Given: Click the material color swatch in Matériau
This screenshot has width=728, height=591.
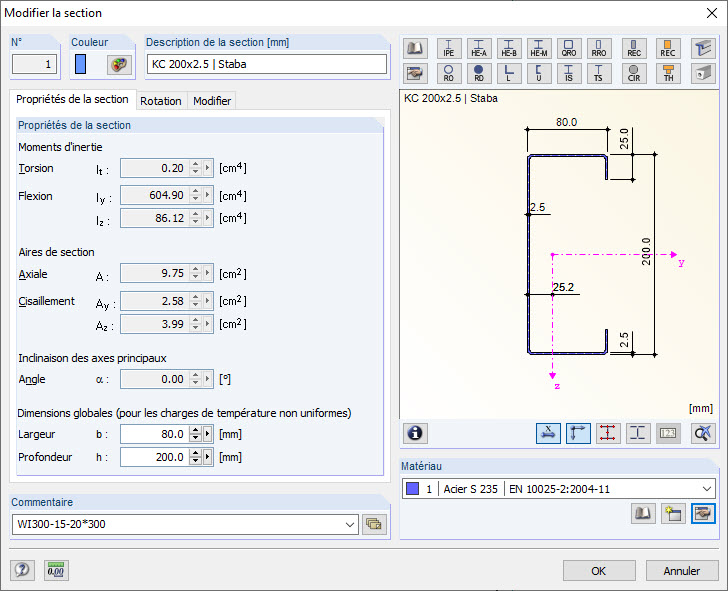Looking at the screenshot, I should click(412, 489).
